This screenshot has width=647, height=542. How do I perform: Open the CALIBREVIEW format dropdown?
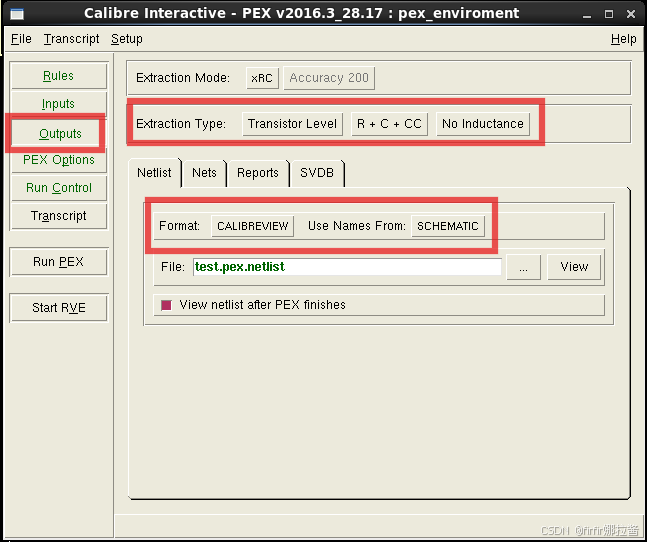[x=253, y=226]
